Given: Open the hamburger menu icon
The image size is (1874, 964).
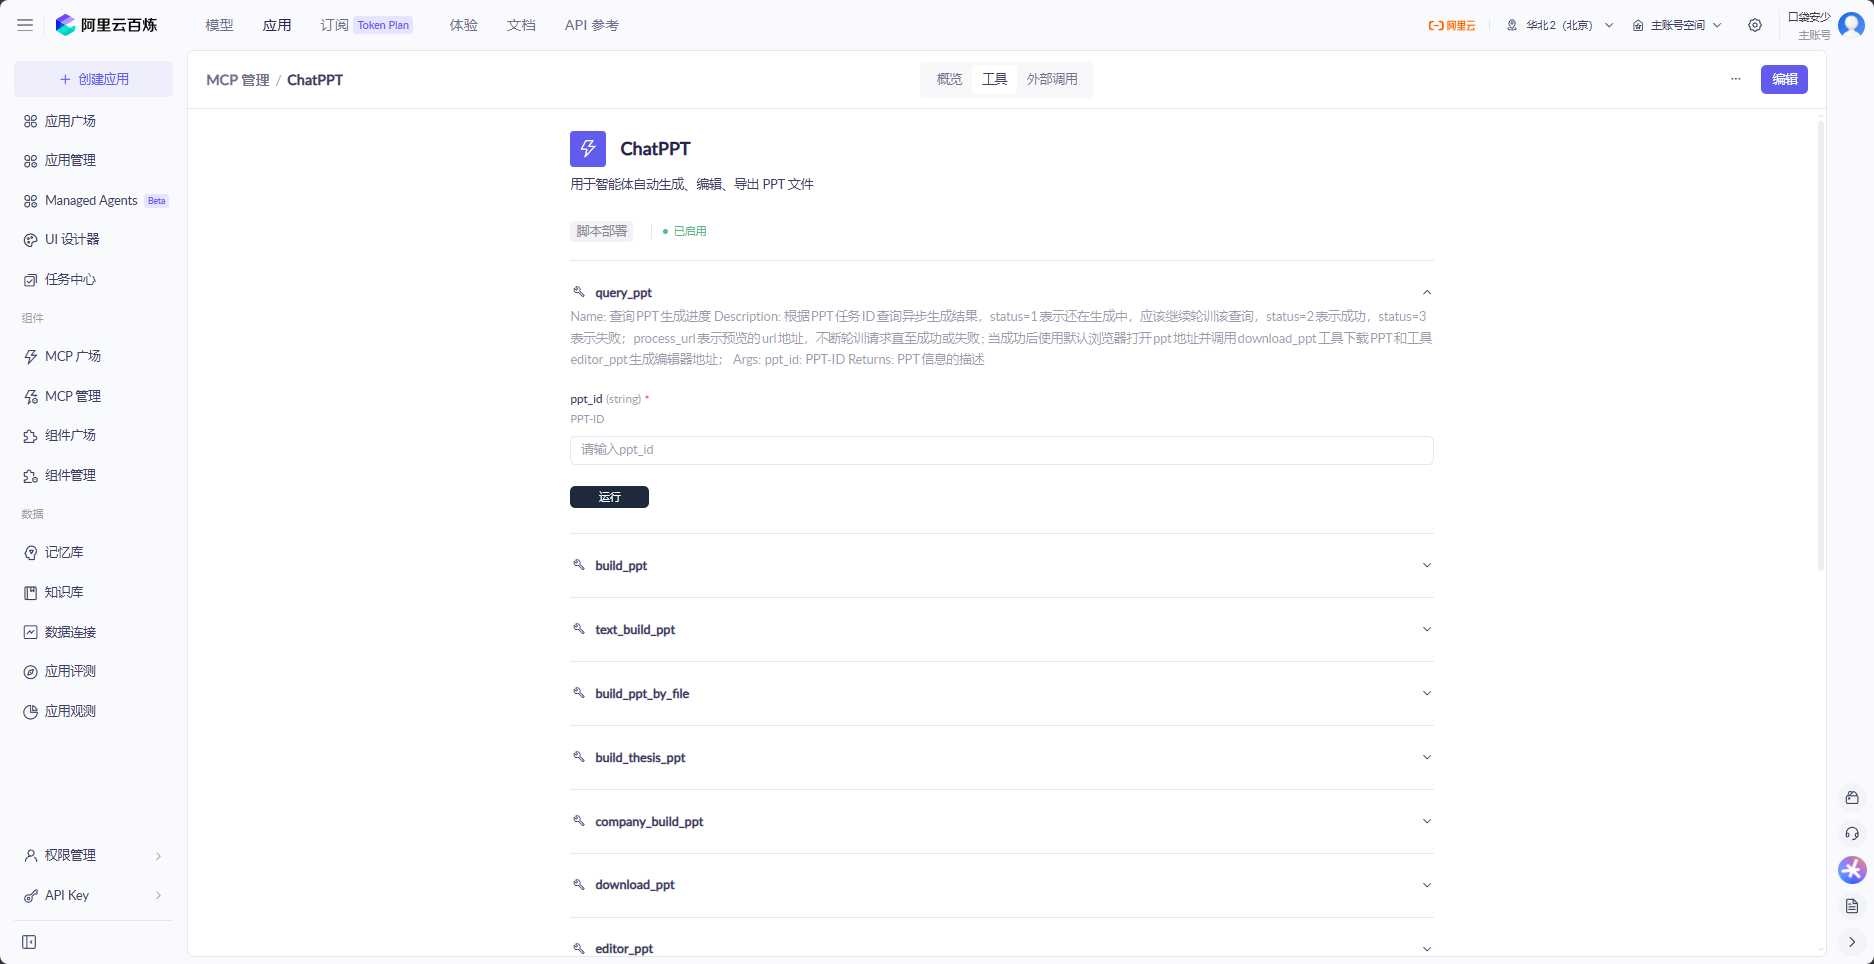Looking at the screenshot, I should pos(25,25).
